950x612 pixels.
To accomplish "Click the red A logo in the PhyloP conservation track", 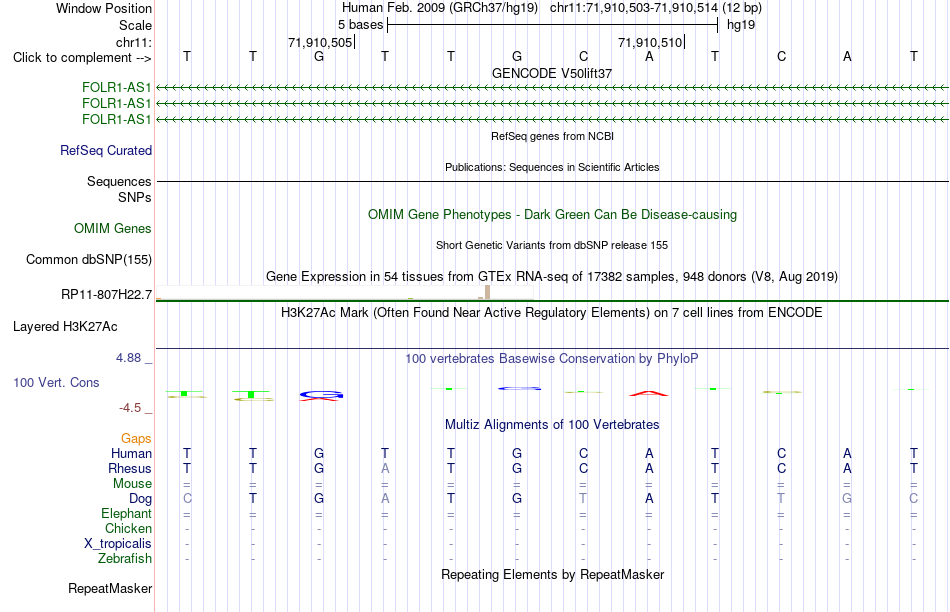I will (x=649, y=393).
